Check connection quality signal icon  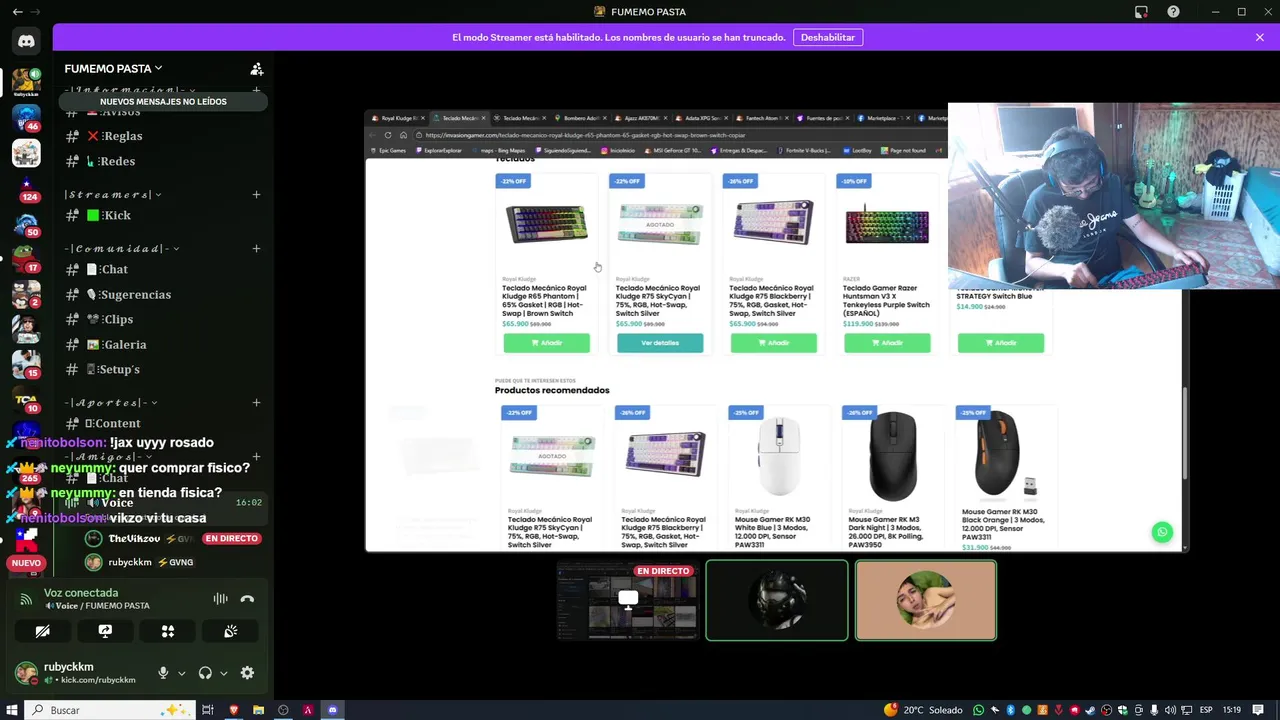point(26,599)
